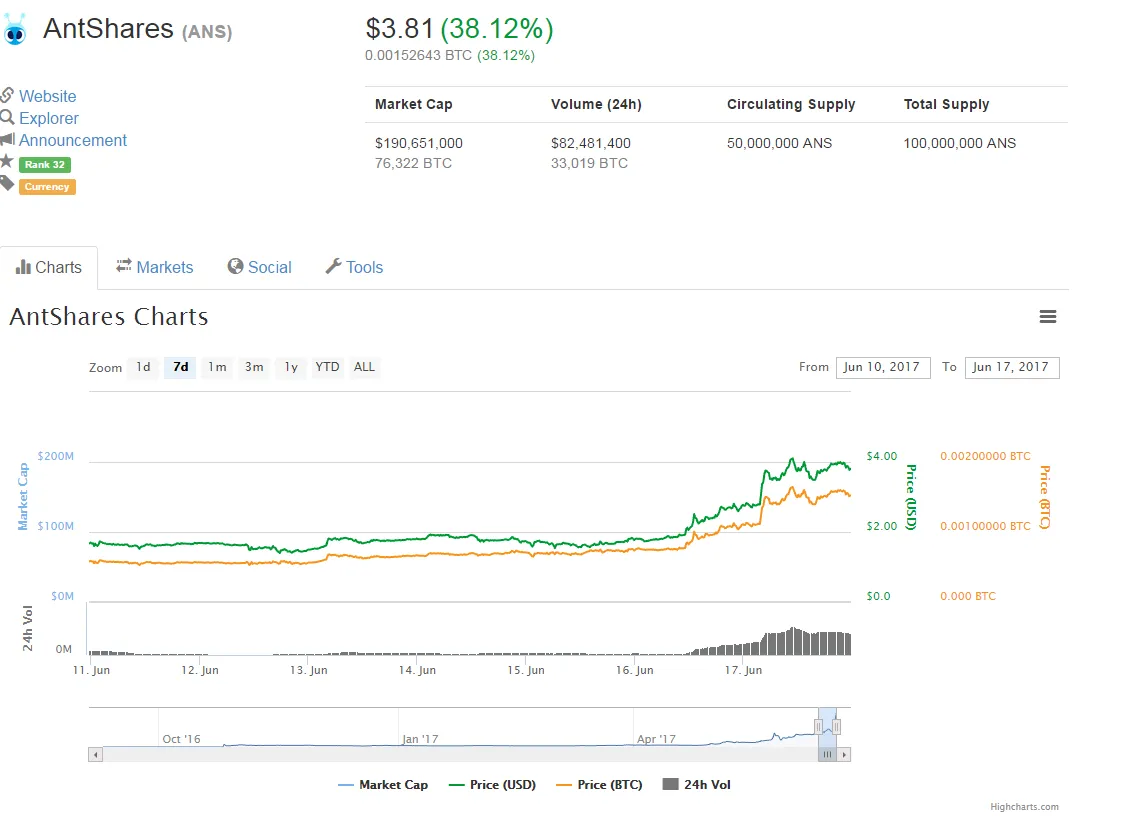This screenshot has width=1139, height=819.
Task: Switch to the Charts tab
Action: 49,267
